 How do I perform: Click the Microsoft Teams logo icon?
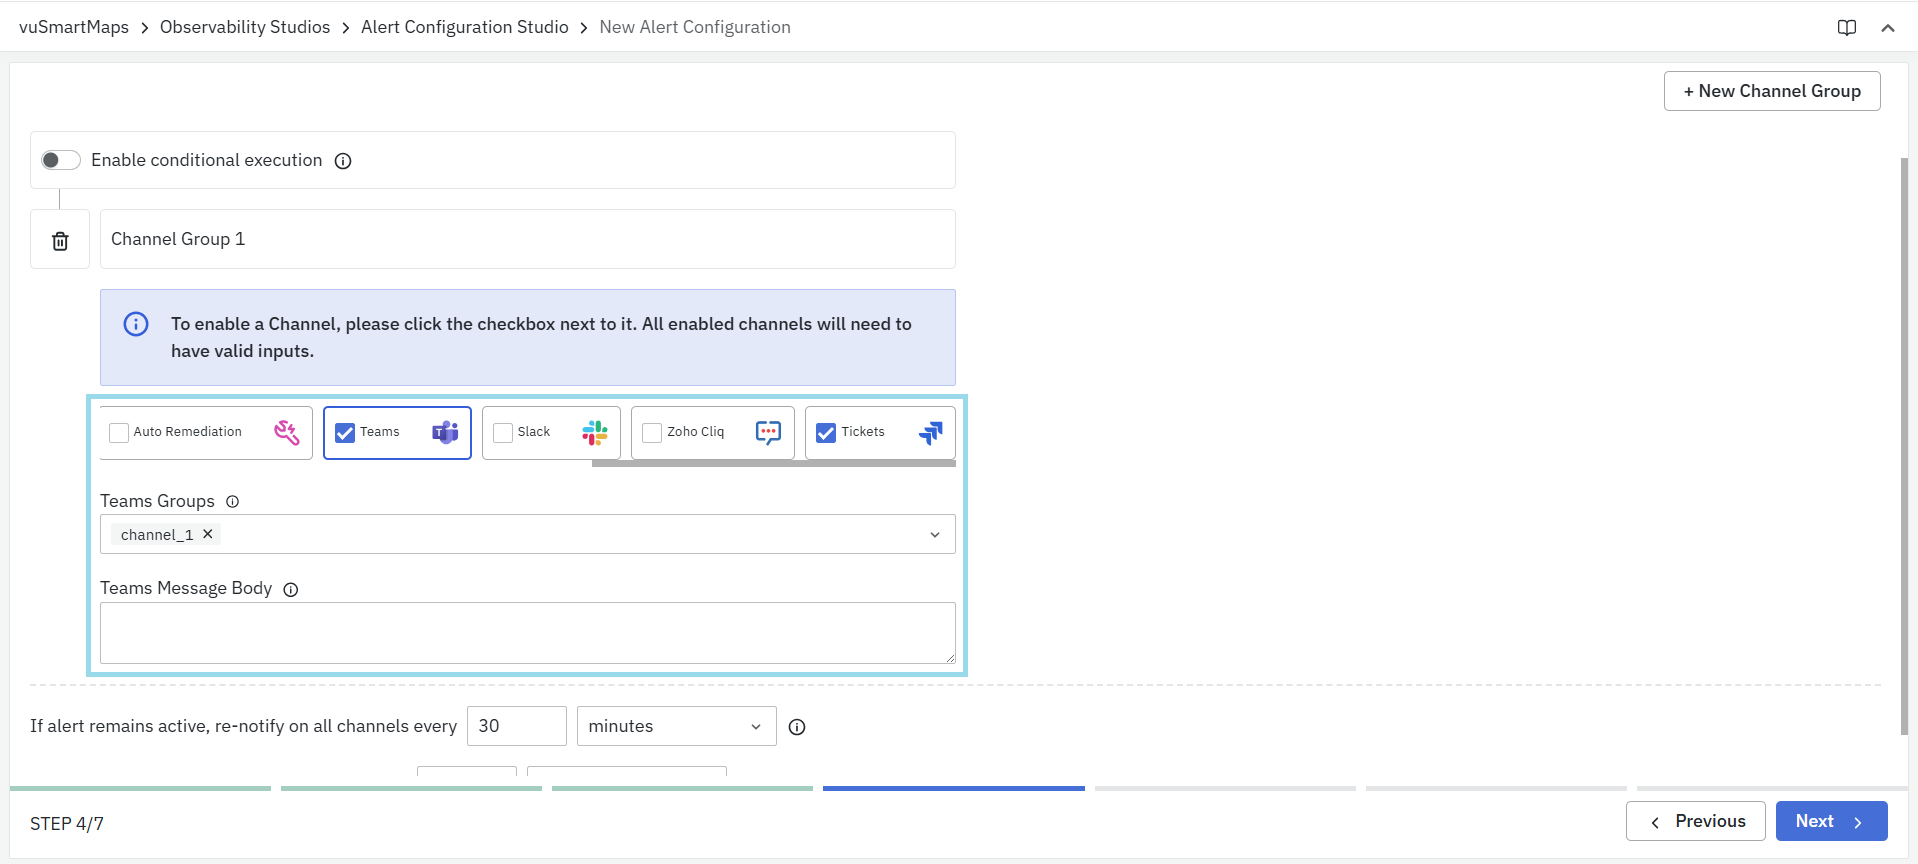tap(445, 432)
